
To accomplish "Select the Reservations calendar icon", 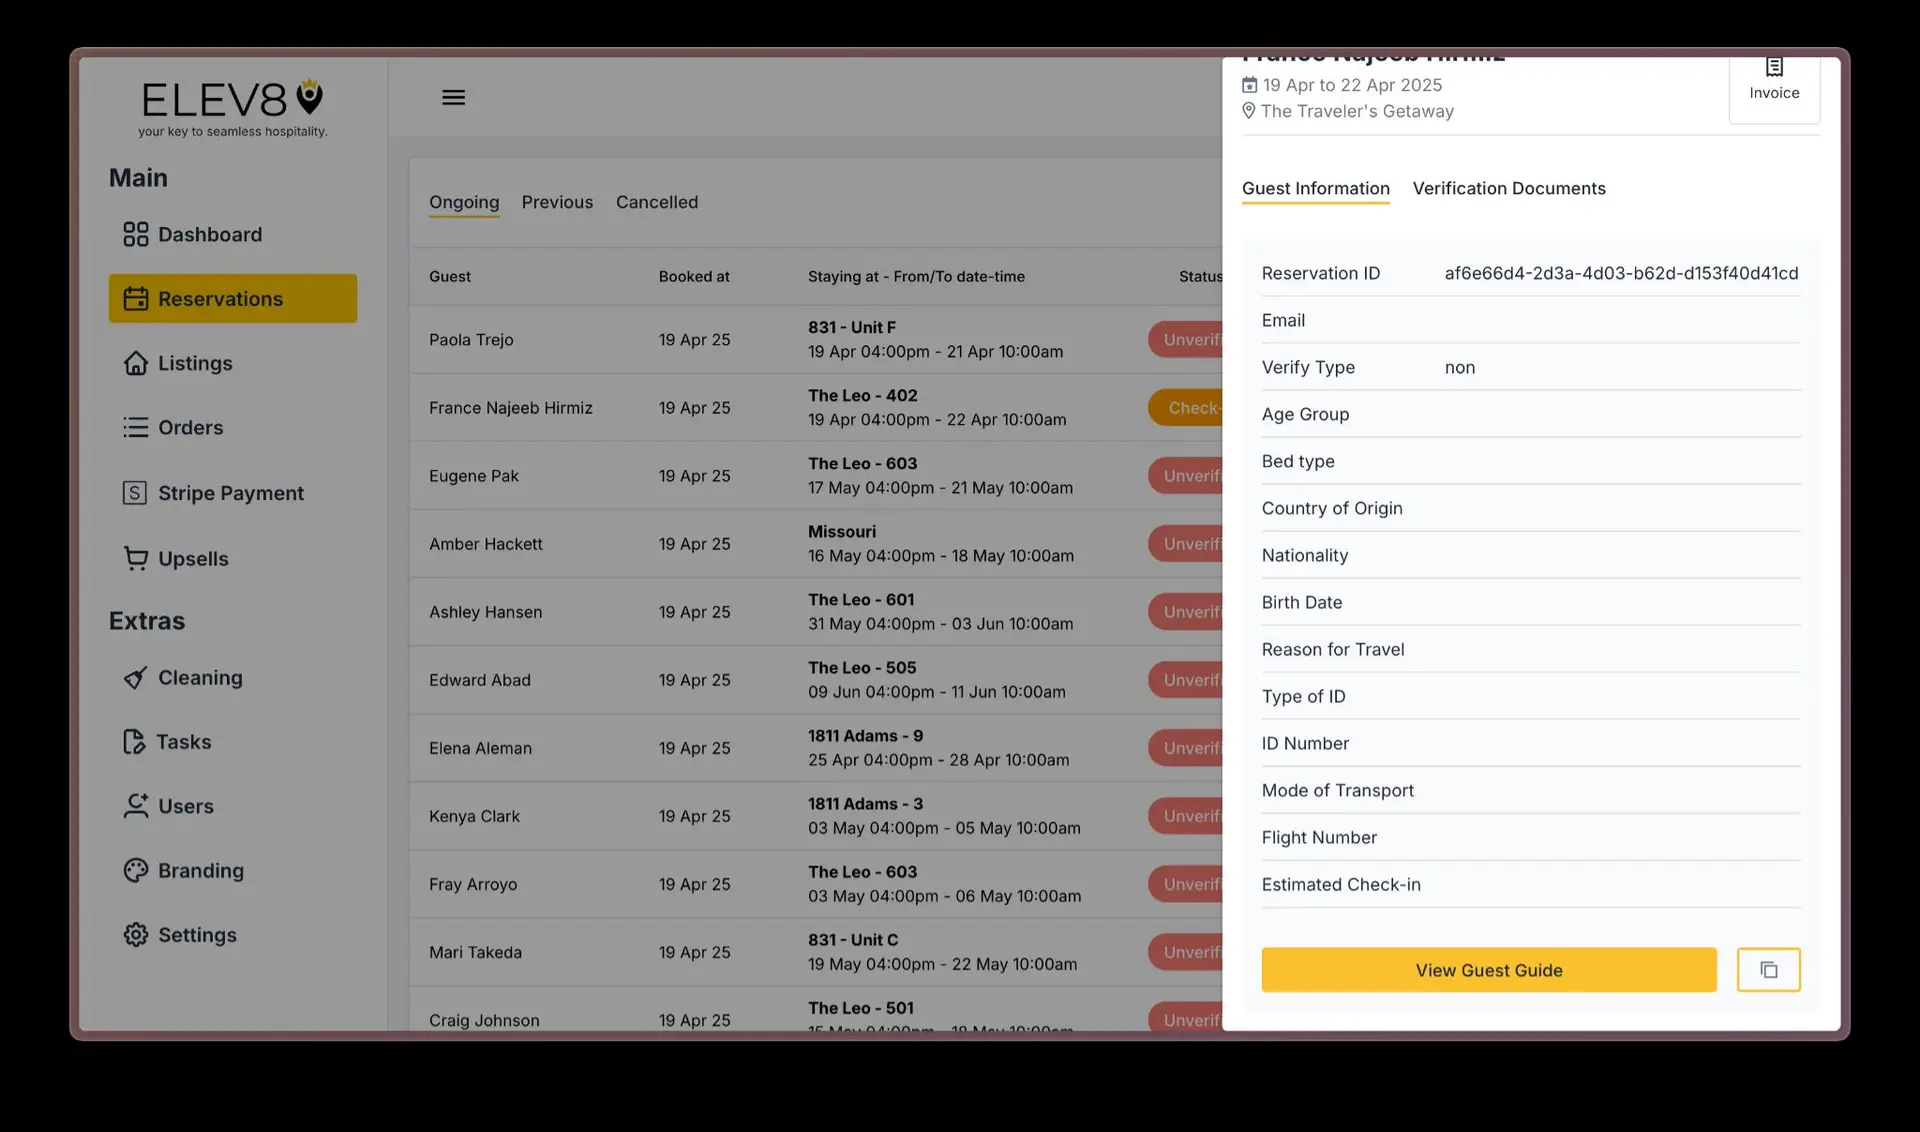I will coord(136,298).
